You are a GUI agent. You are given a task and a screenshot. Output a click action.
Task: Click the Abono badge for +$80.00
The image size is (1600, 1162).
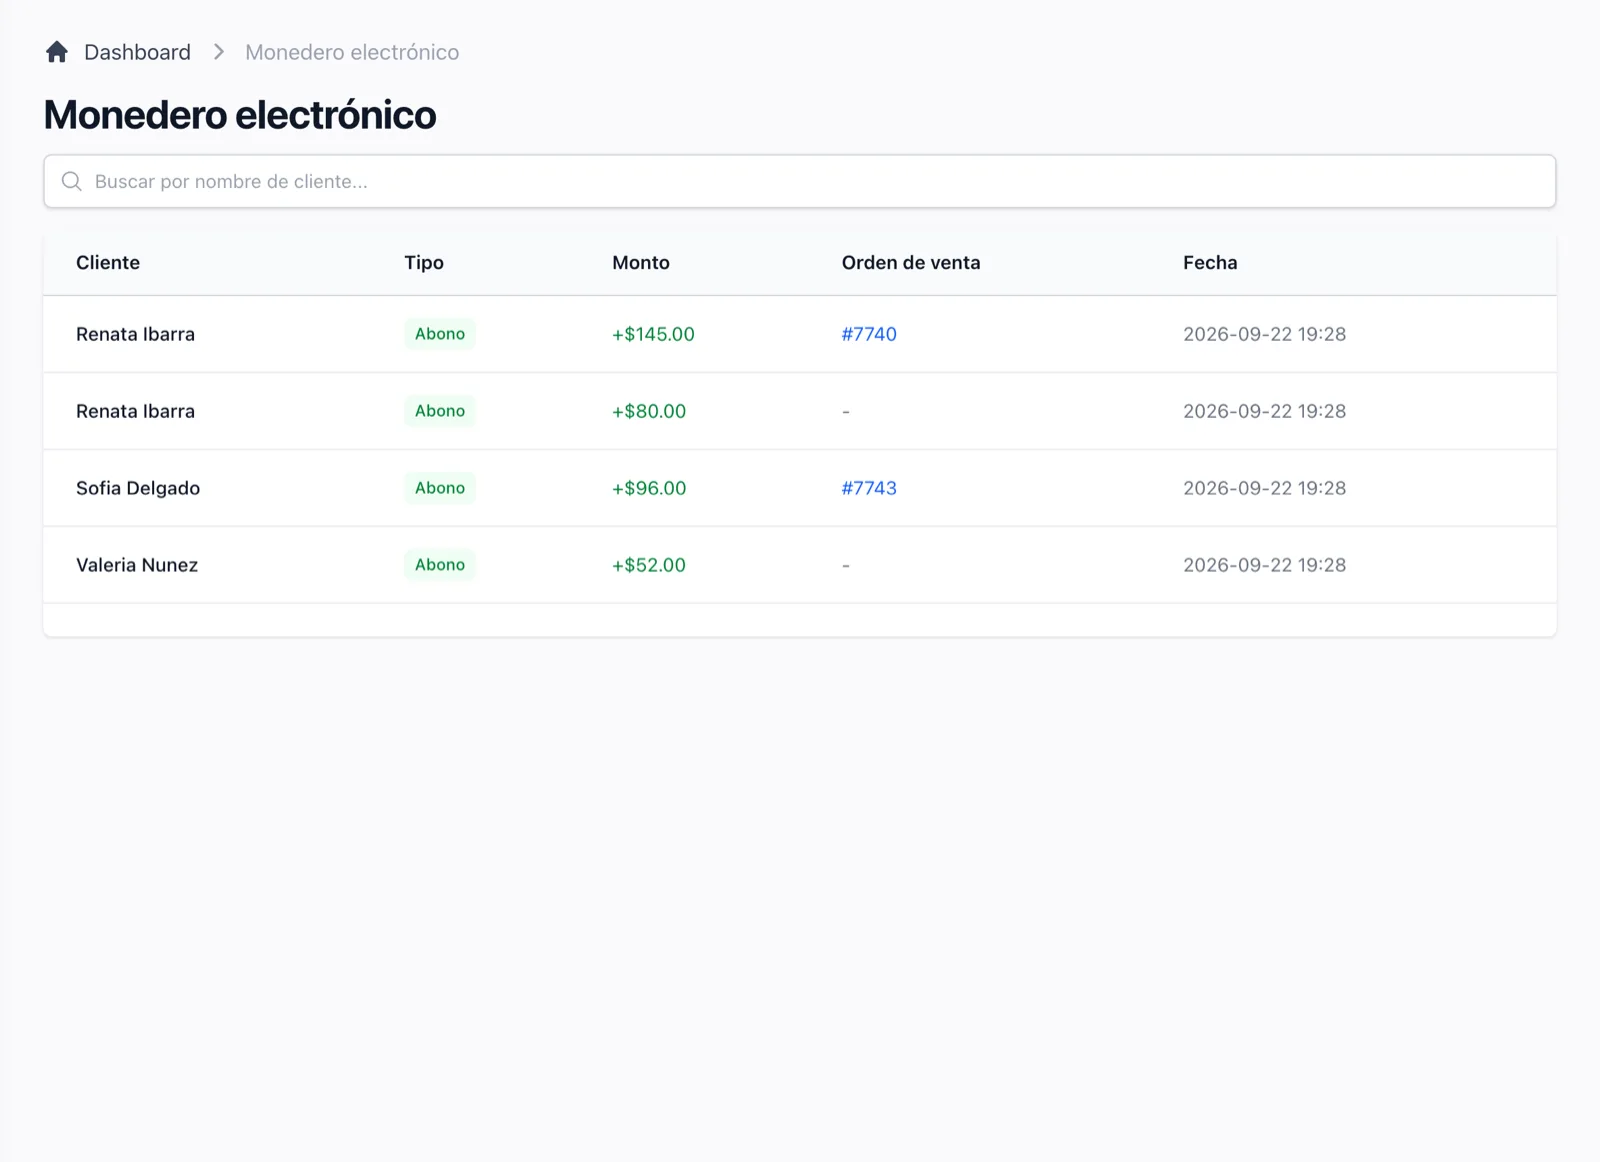click(x=440, y=411)
